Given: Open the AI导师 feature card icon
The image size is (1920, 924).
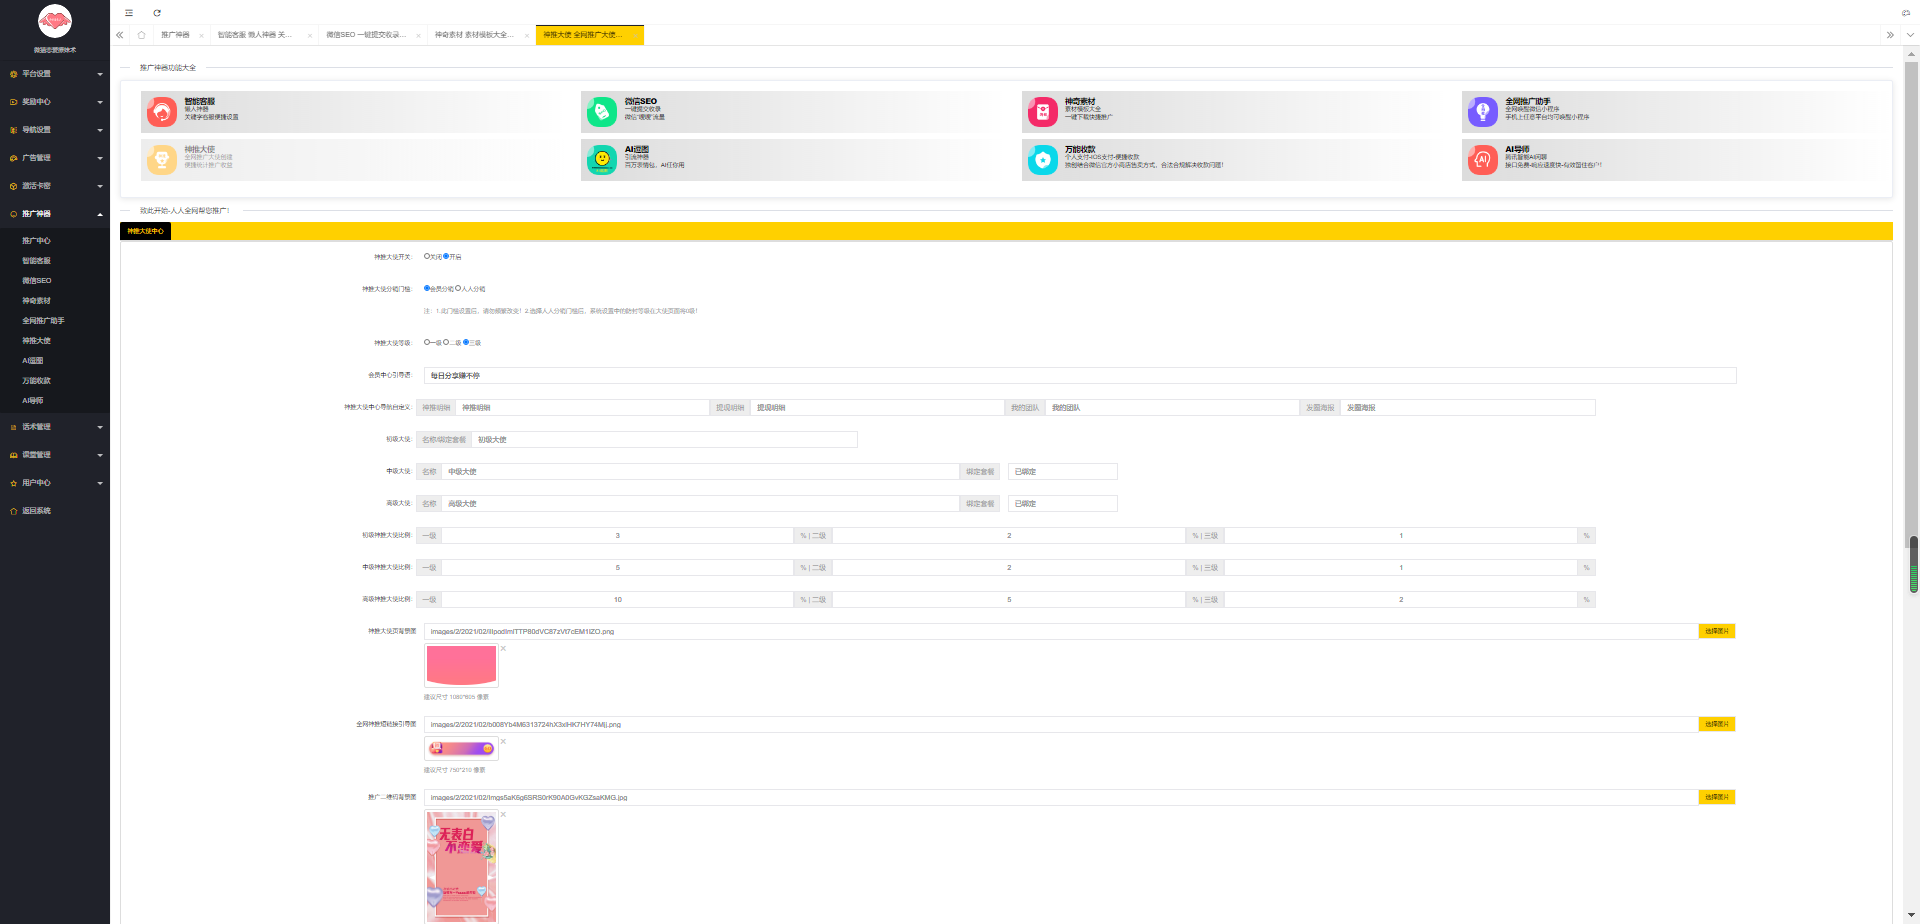Looking at the screenshot, I should coord(1482,160).
